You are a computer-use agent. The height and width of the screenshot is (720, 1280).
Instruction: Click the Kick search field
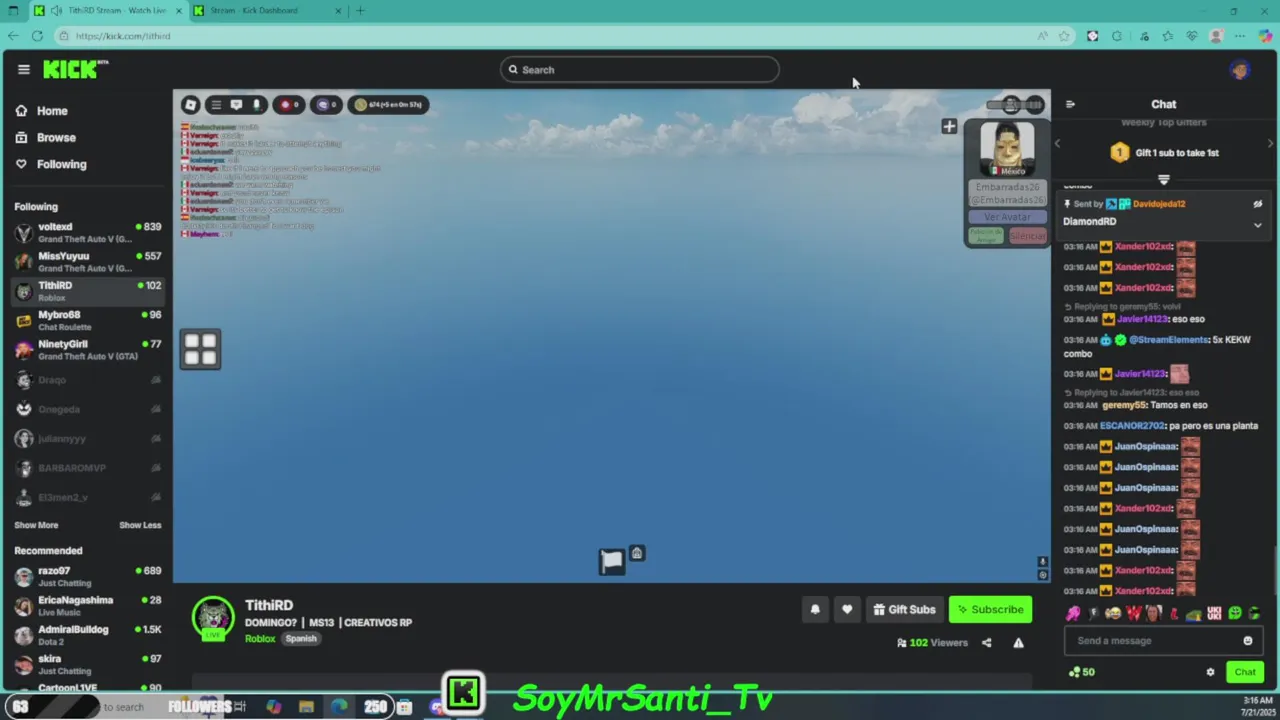tap(640, 69)
